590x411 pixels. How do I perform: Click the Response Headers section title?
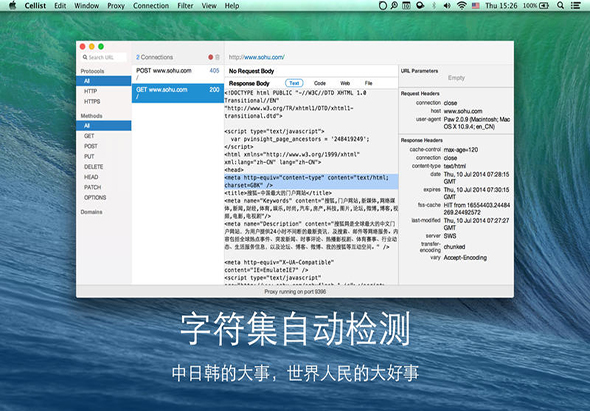click(421, 140)
